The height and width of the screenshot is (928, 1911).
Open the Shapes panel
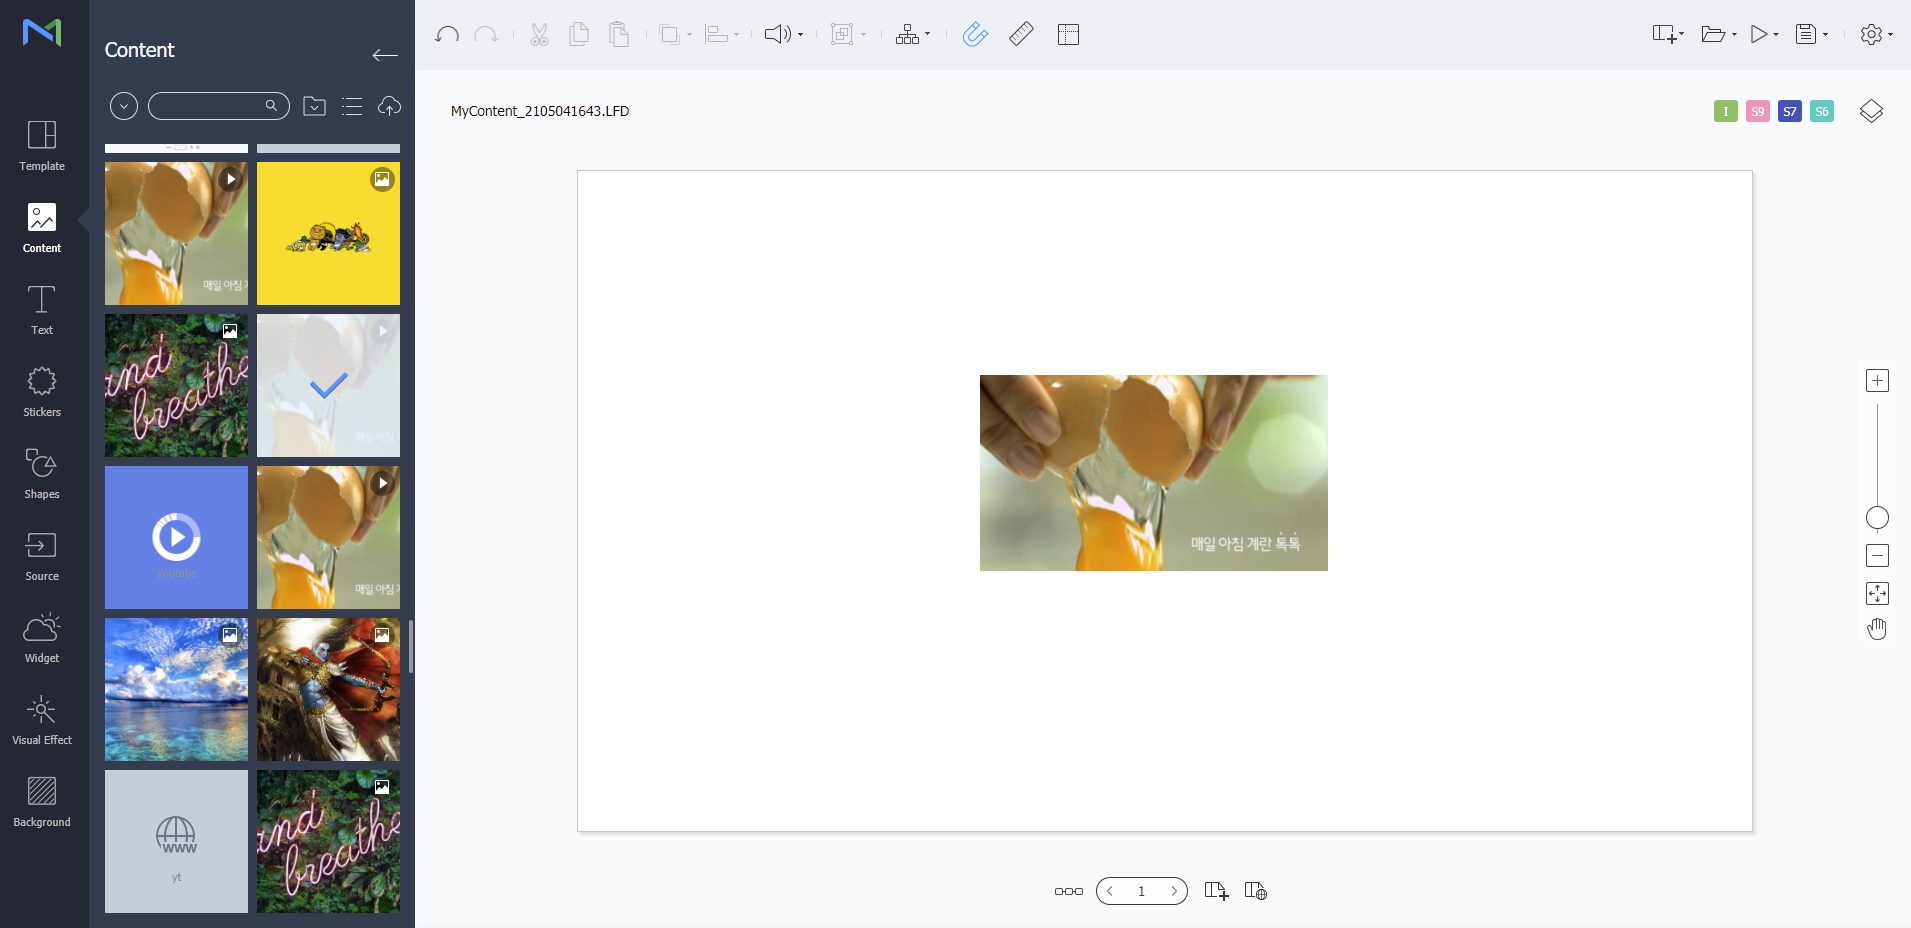[x=42, y=474]
